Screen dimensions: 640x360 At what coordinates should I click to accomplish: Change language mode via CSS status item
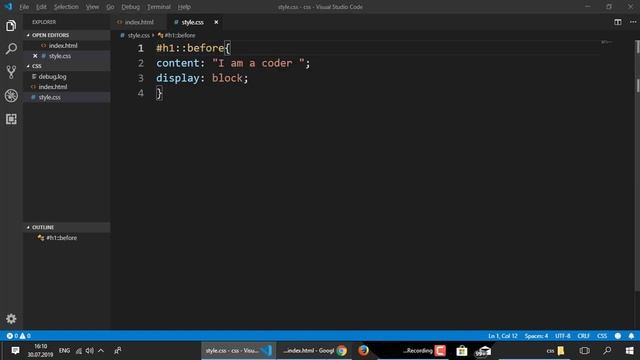coord(602,336)
